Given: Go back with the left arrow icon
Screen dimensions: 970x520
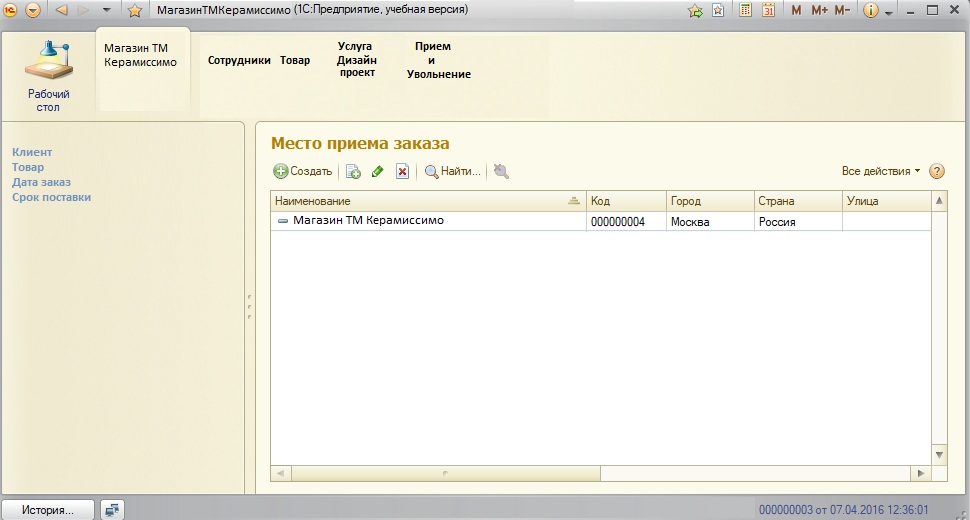Looking at the screenshot, I should 61,10.
